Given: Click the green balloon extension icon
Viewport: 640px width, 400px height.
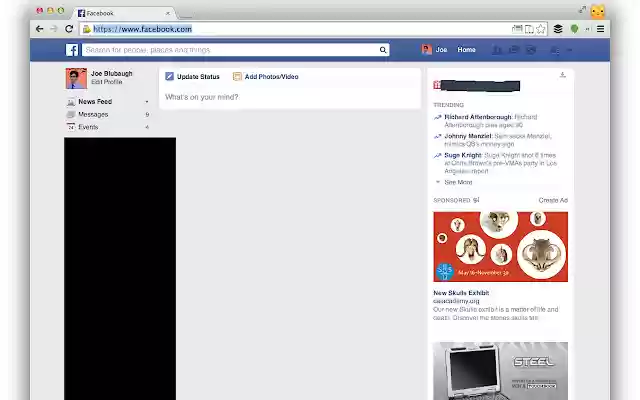Looking at the screenshot, I should tap(574, 29).
